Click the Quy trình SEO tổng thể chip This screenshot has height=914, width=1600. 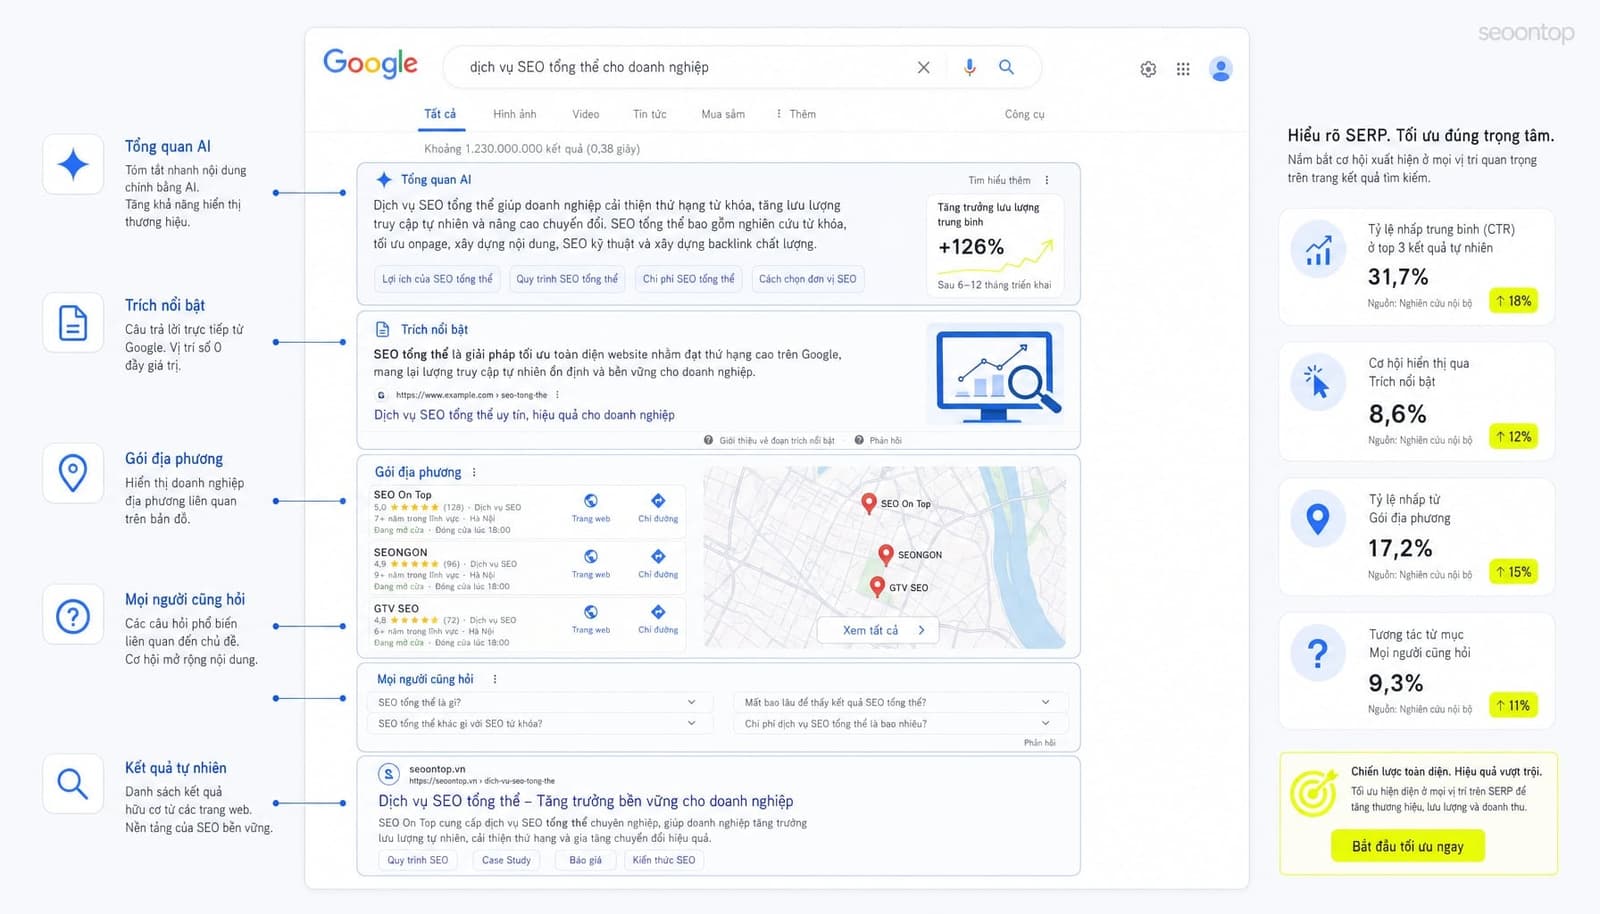(x=567, y=279)
